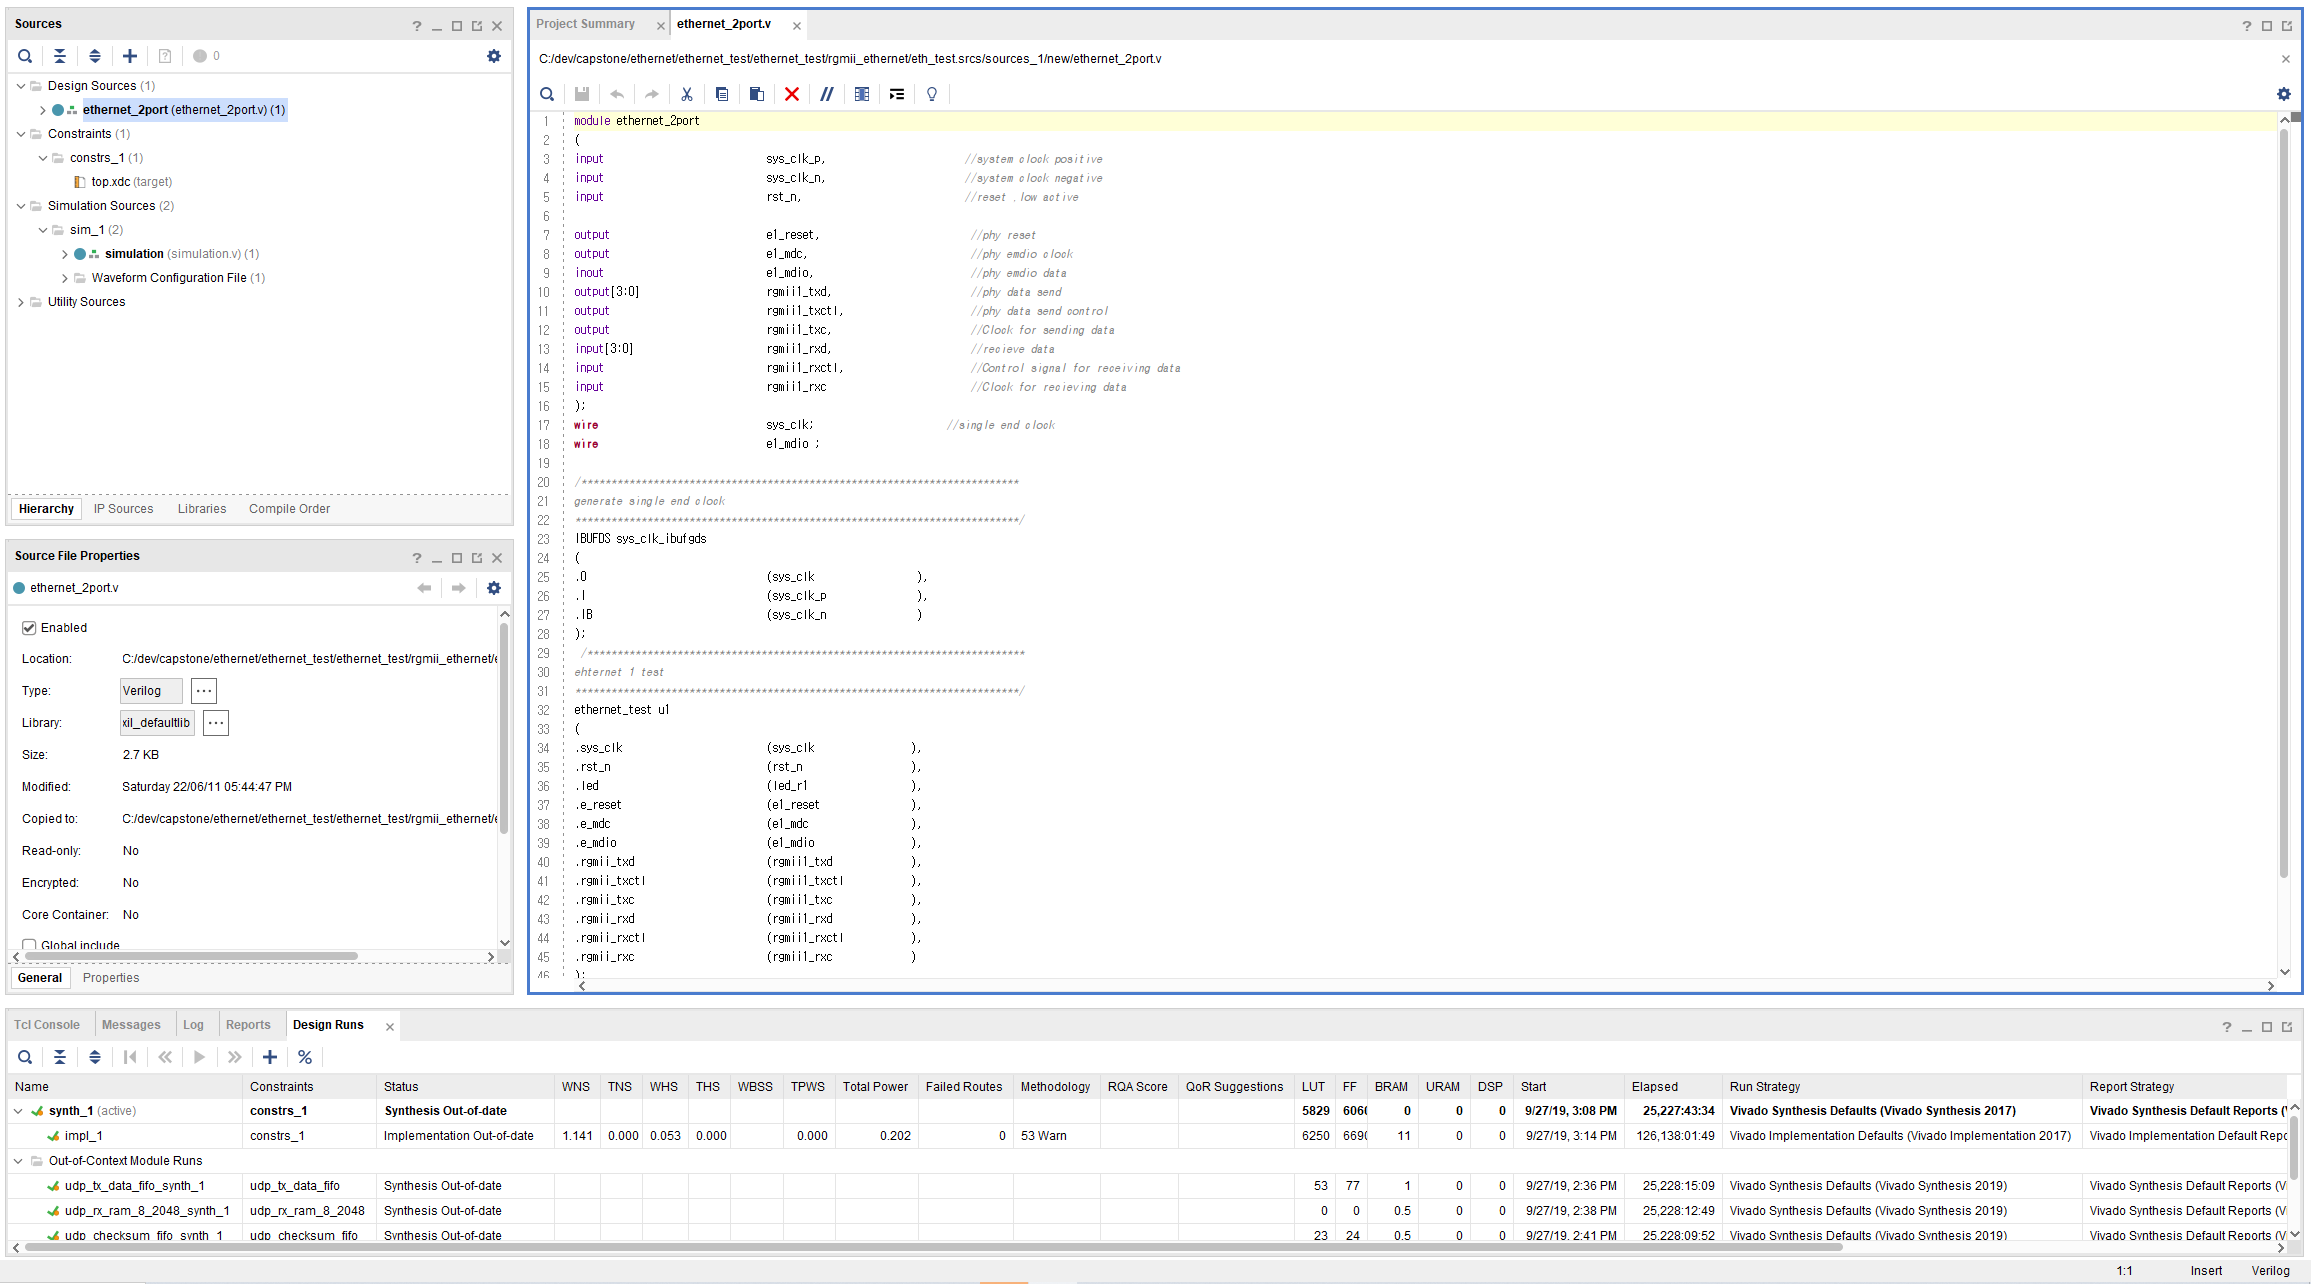Screen dimensions: 2311x1284
Task: Check the Global include checkbox
Action: (x=29, y=945)
